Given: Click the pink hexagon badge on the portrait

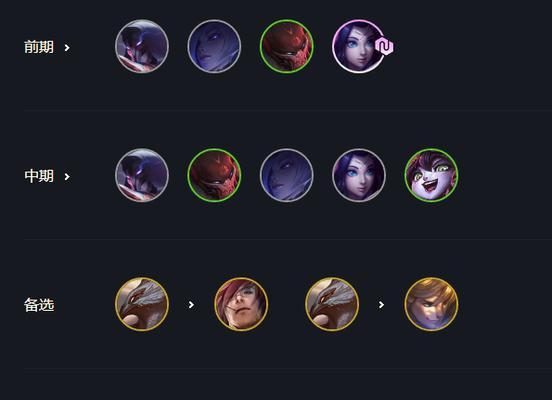Looking at the screenshot, I should point(384,46).
